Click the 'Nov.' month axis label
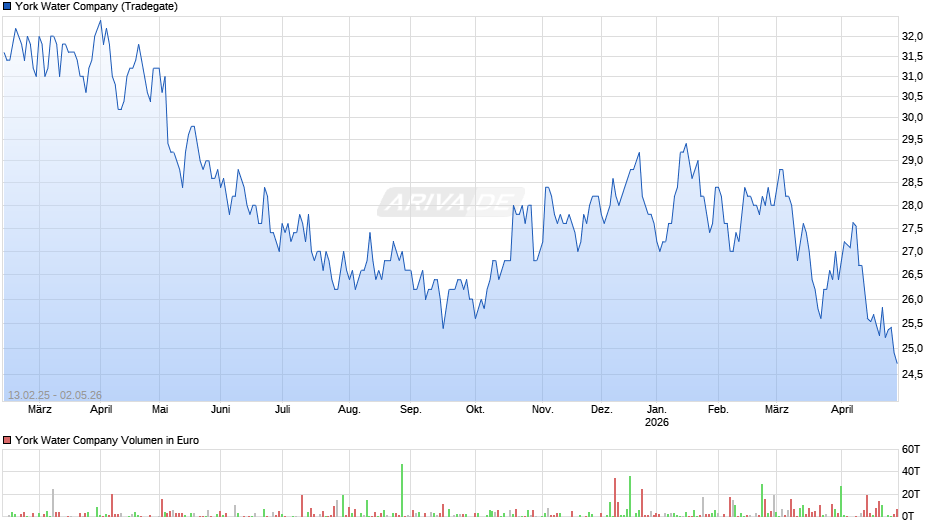Image resolution: width=940 pixels, height=526 pixels. [543, 410]
